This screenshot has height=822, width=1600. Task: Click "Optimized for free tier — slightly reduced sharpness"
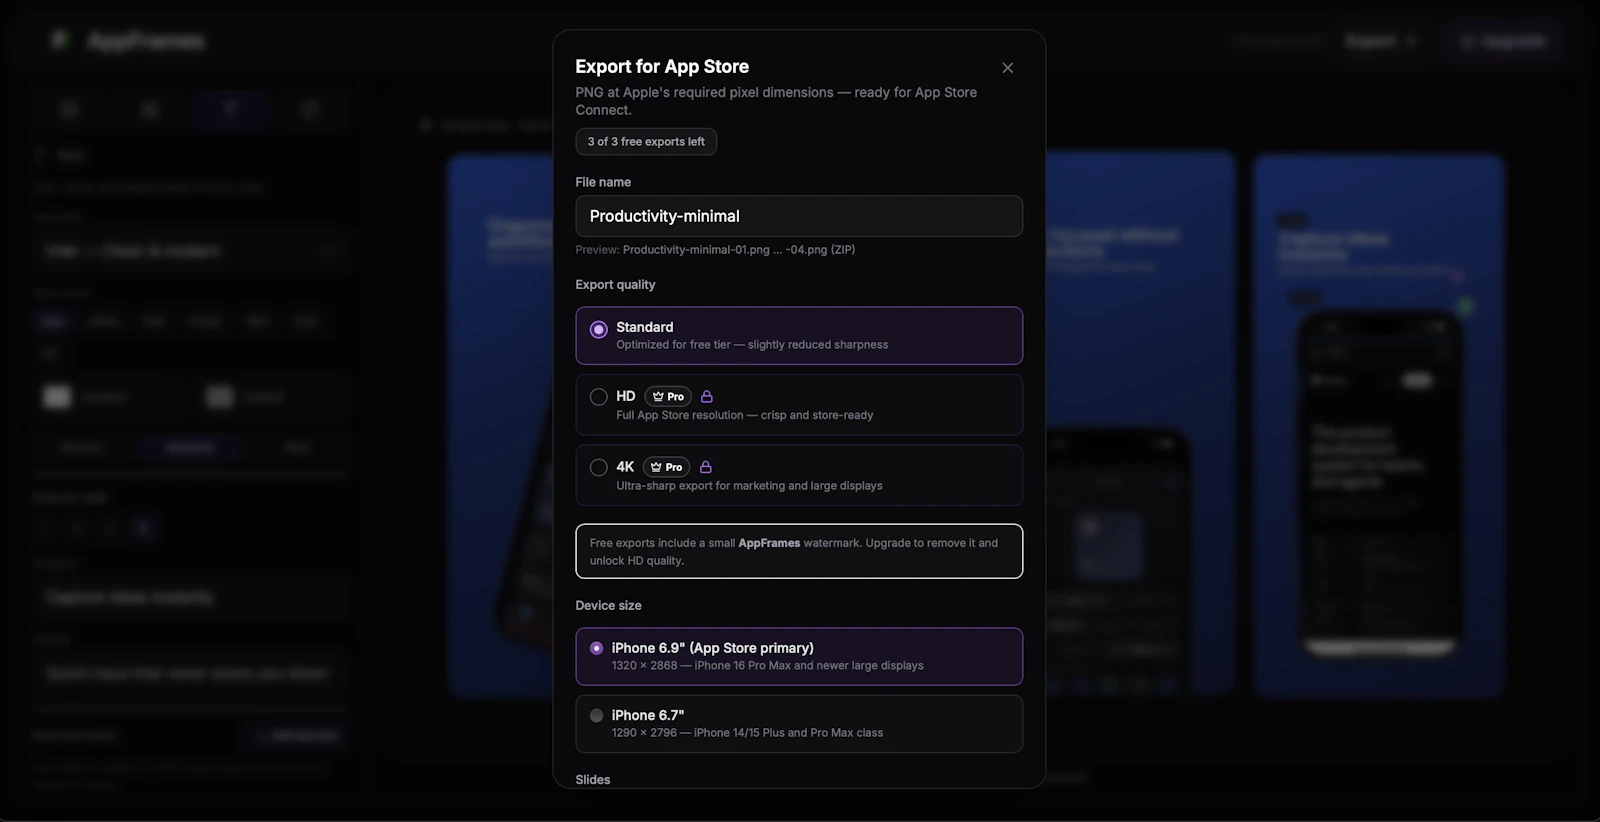pyautogui.click(x=752, y=345)
